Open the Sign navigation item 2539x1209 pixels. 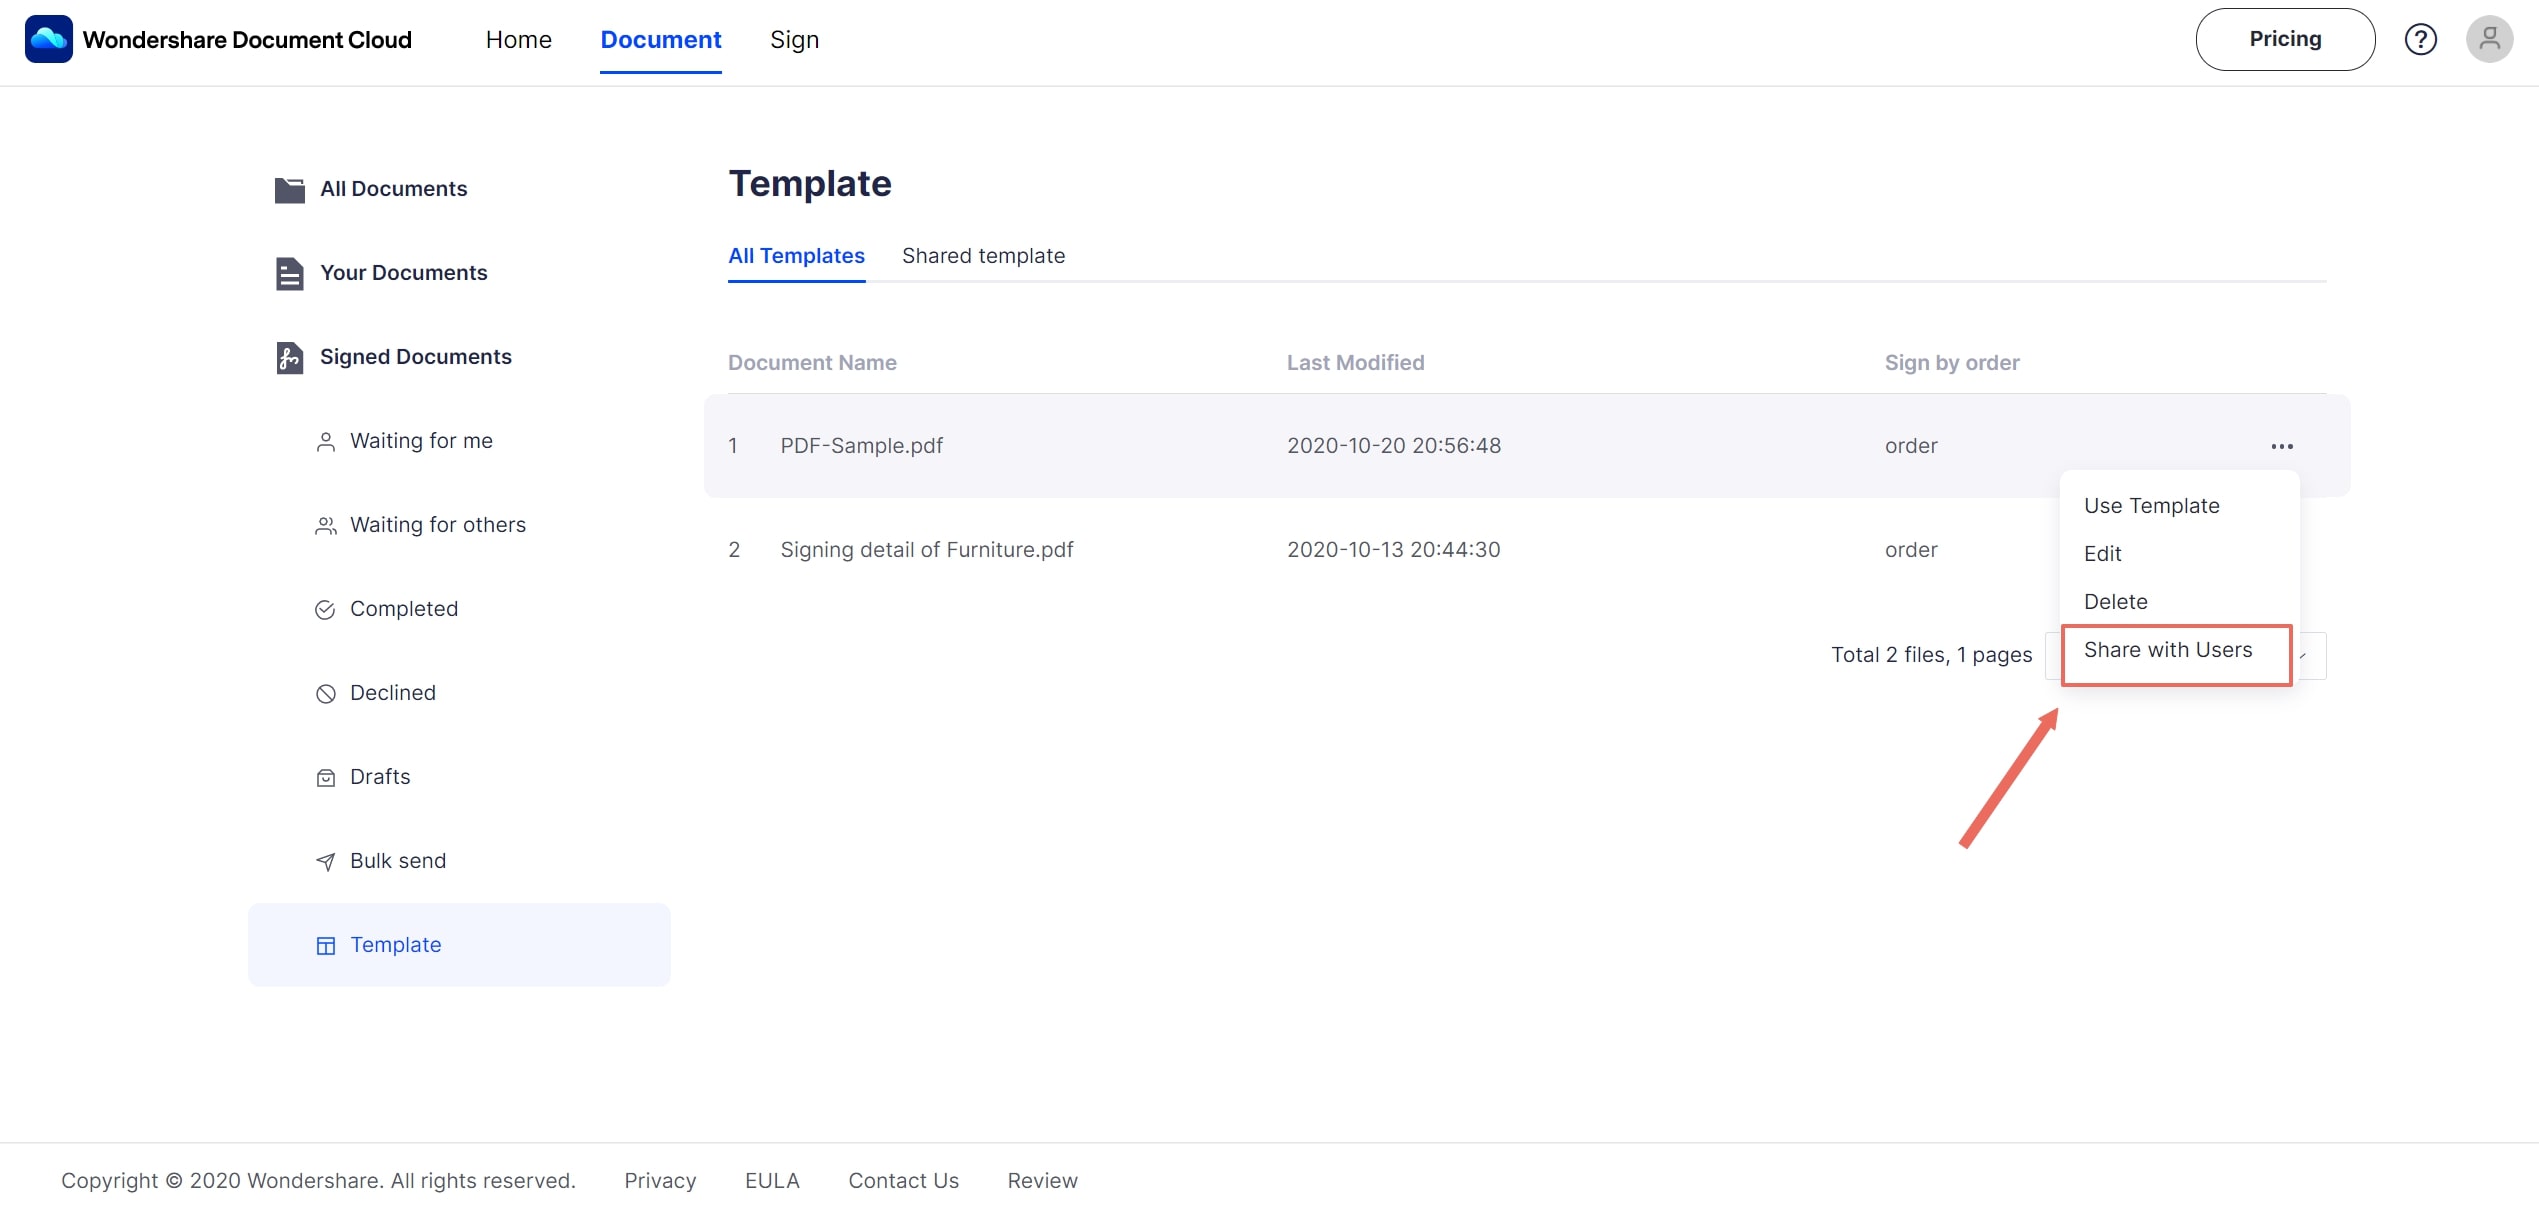tap(794, 39)
